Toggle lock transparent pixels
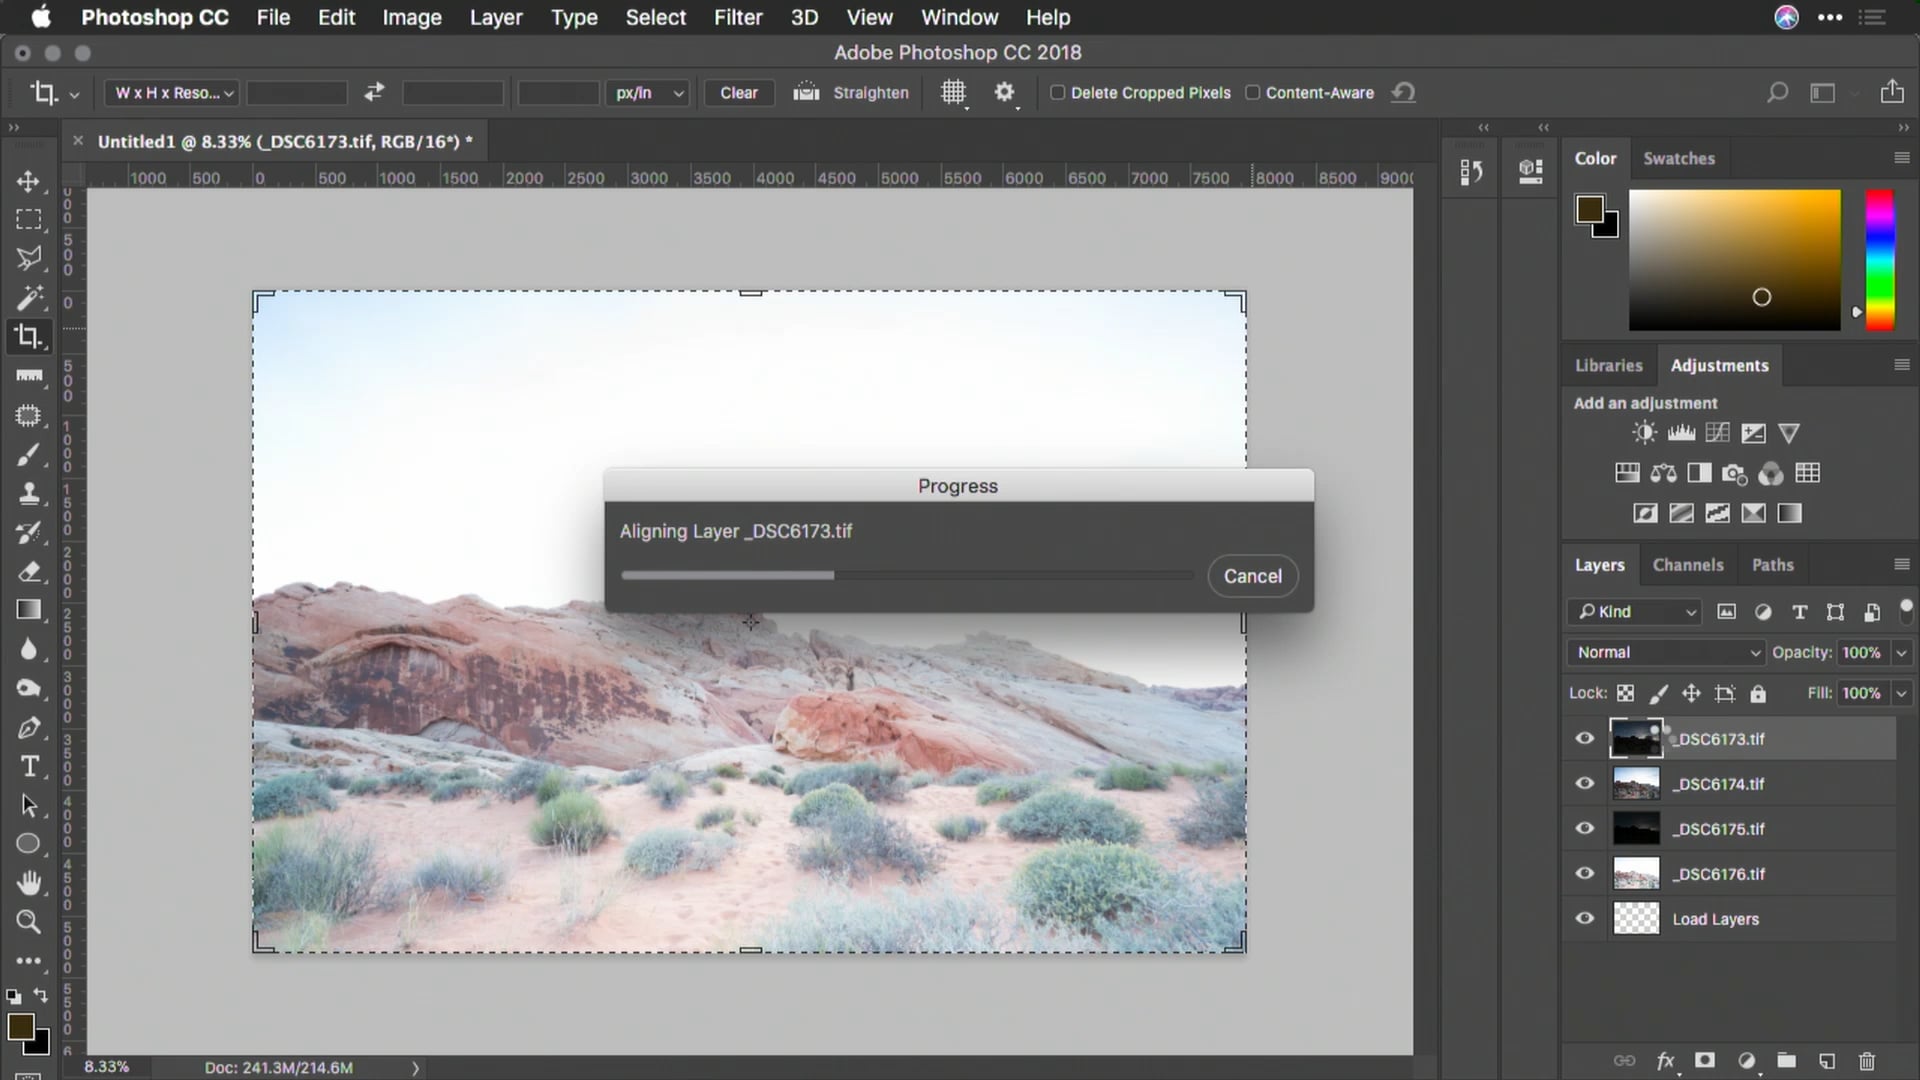The image size is (1920, 1080). pos(1626,693)
